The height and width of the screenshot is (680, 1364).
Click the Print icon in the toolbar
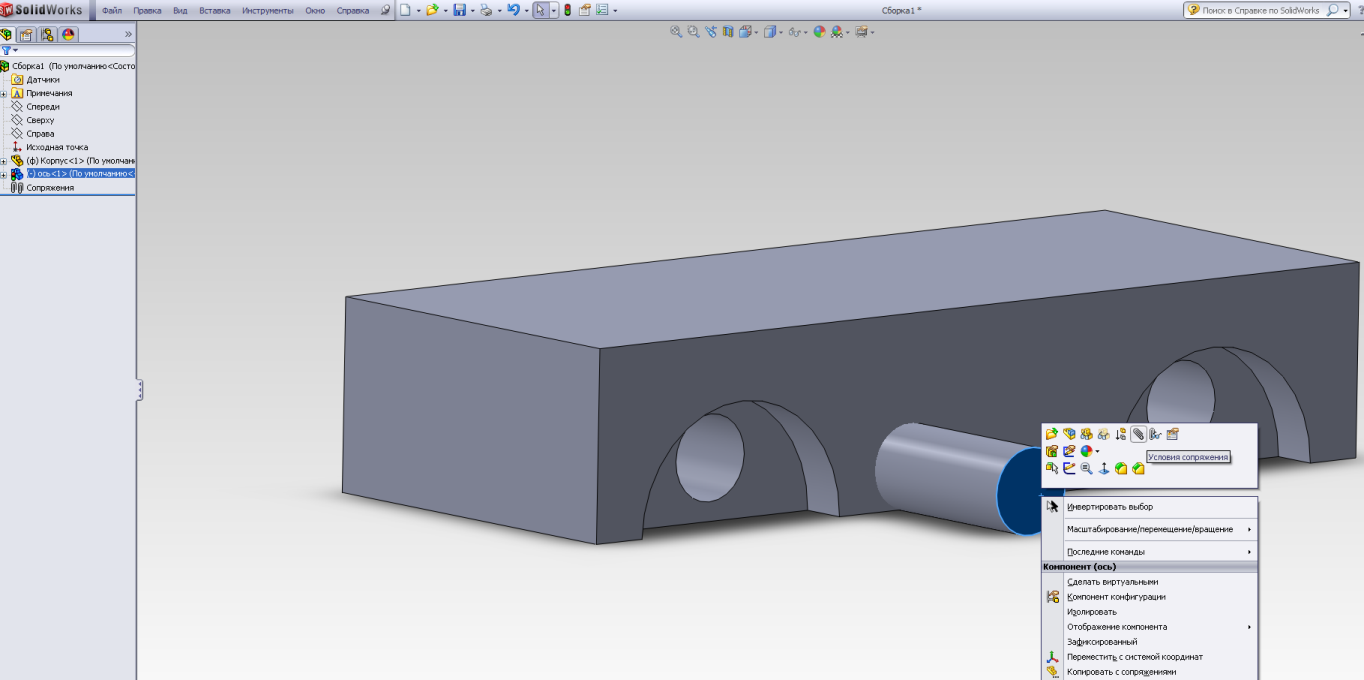pyautogui.click(x=486, y=10)
